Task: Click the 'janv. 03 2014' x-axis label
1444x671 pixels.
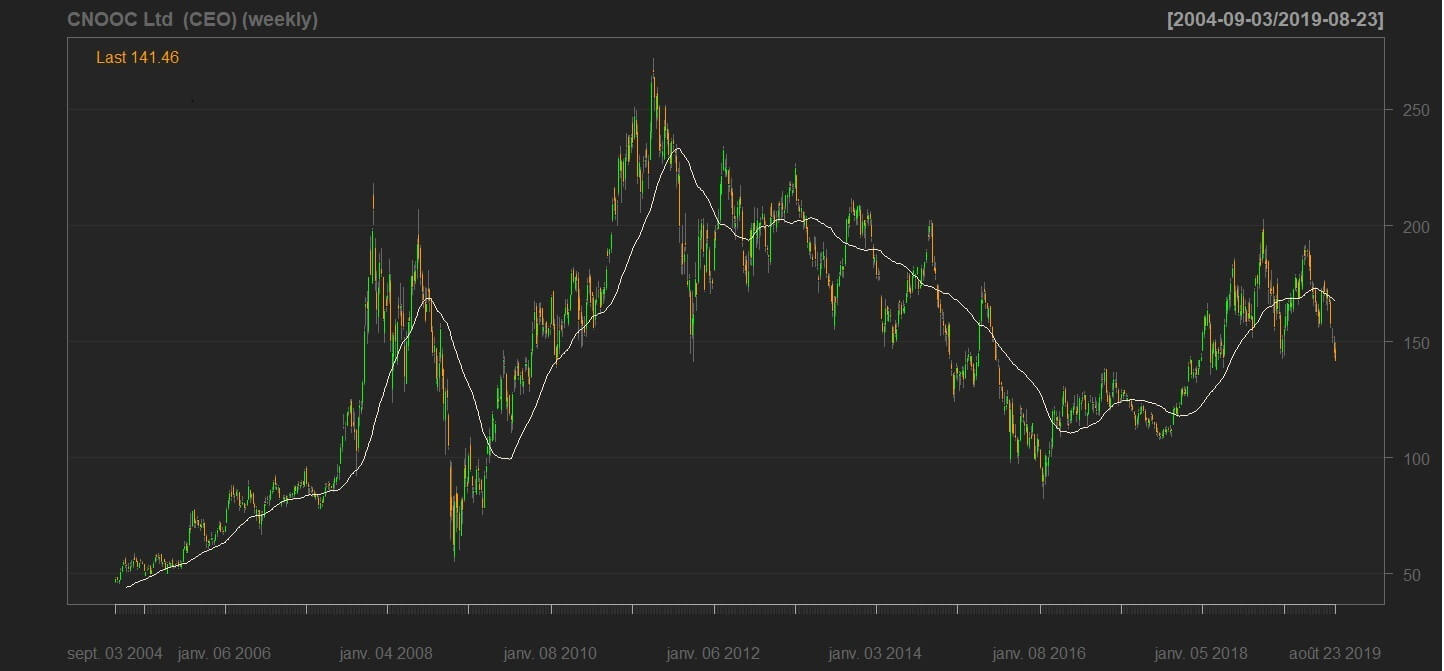Action: [x=875, y=654]
